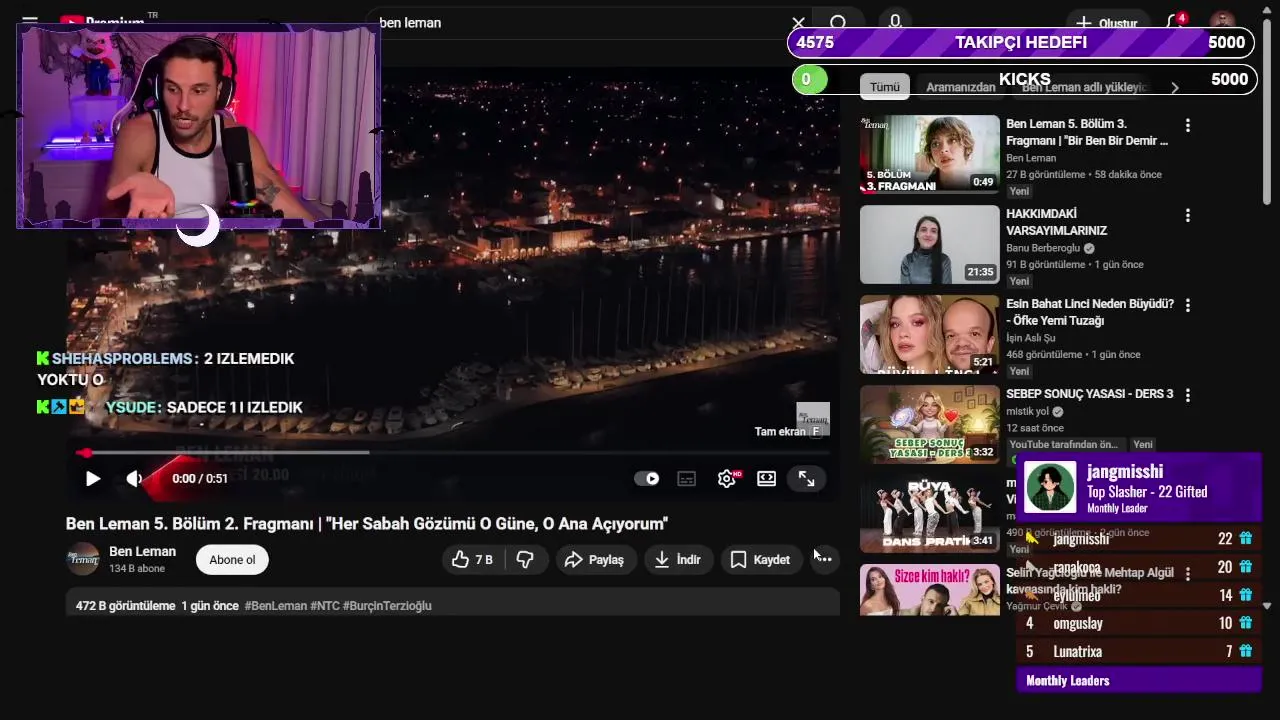Click the Lunatrixa leaderboard row

click(1139, 651)
